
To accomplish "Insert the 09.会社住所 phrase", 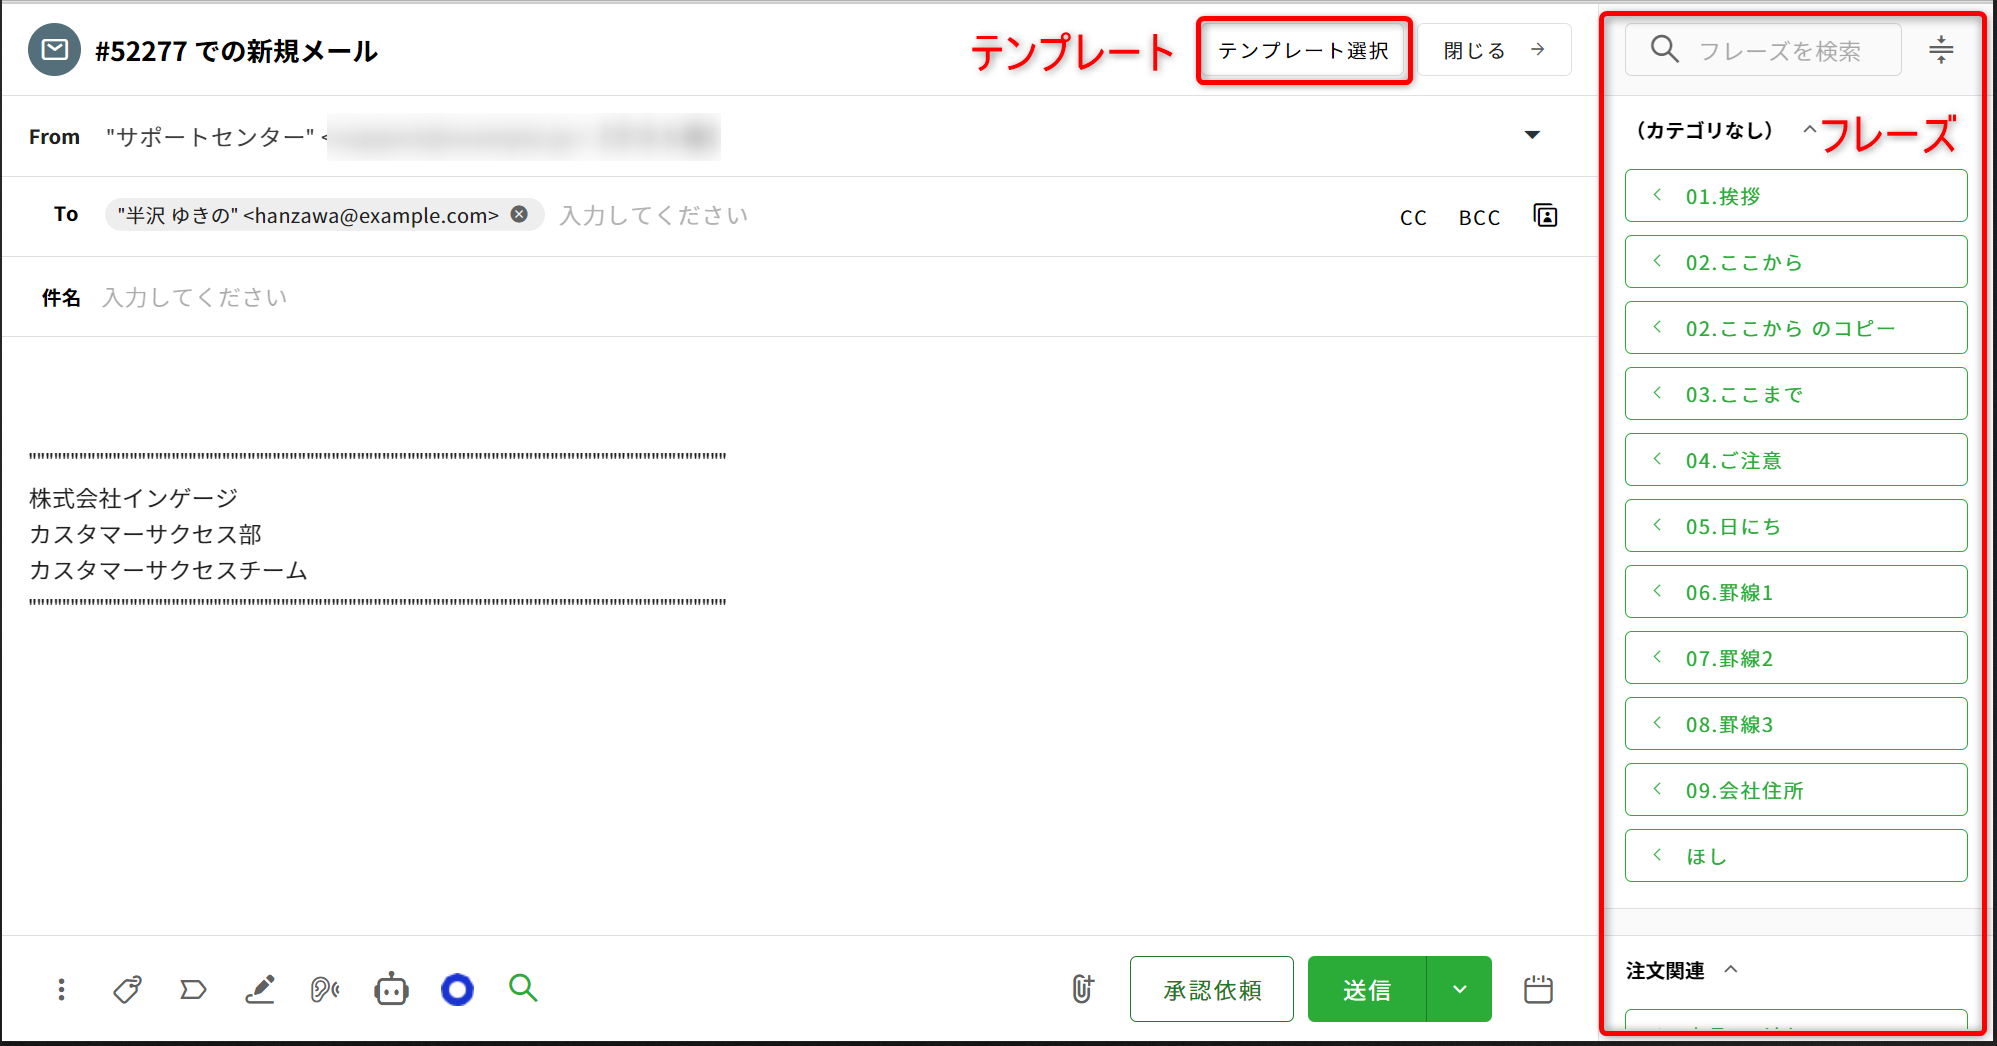I will click(1795, 790).
